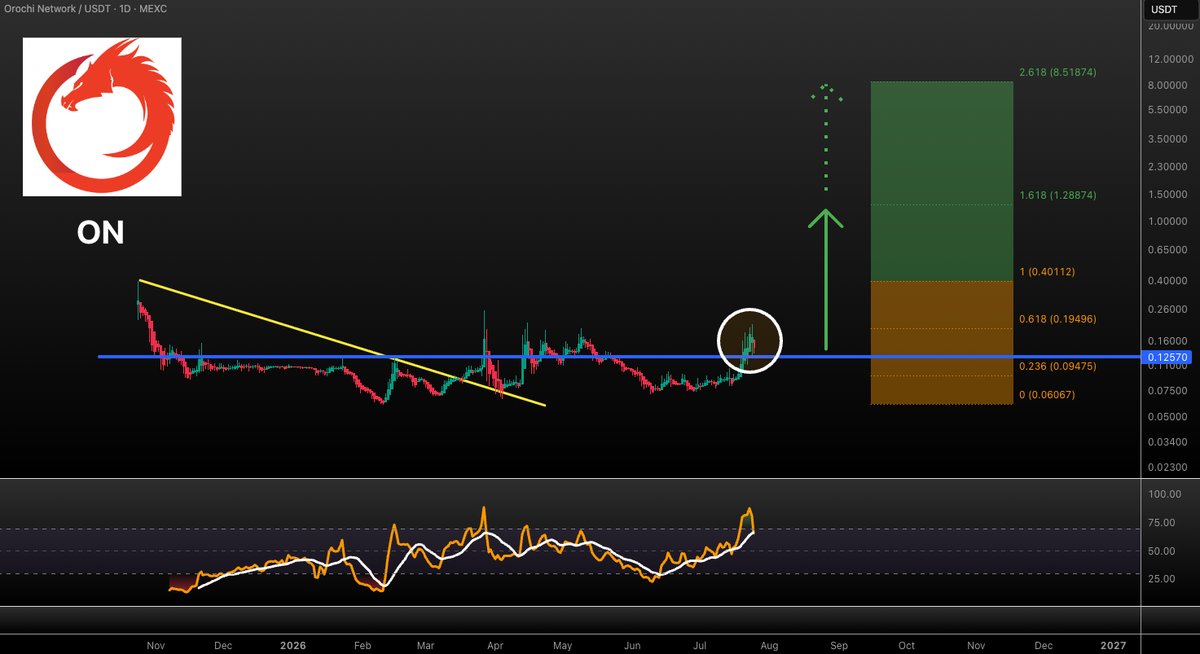Viewport: 1200px width, 654px height.
Task: Click the 2027 year label on time axis
Action: (1112, 647)
